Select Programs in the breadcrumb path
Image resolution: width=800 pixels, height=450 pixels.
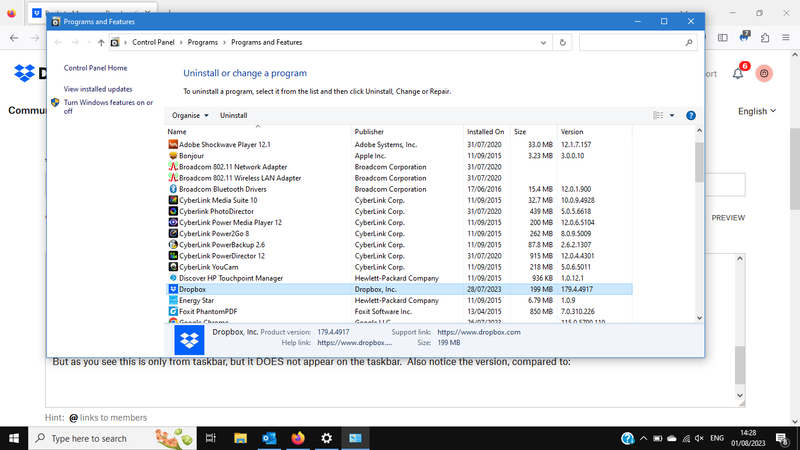[x=202, y=43]
